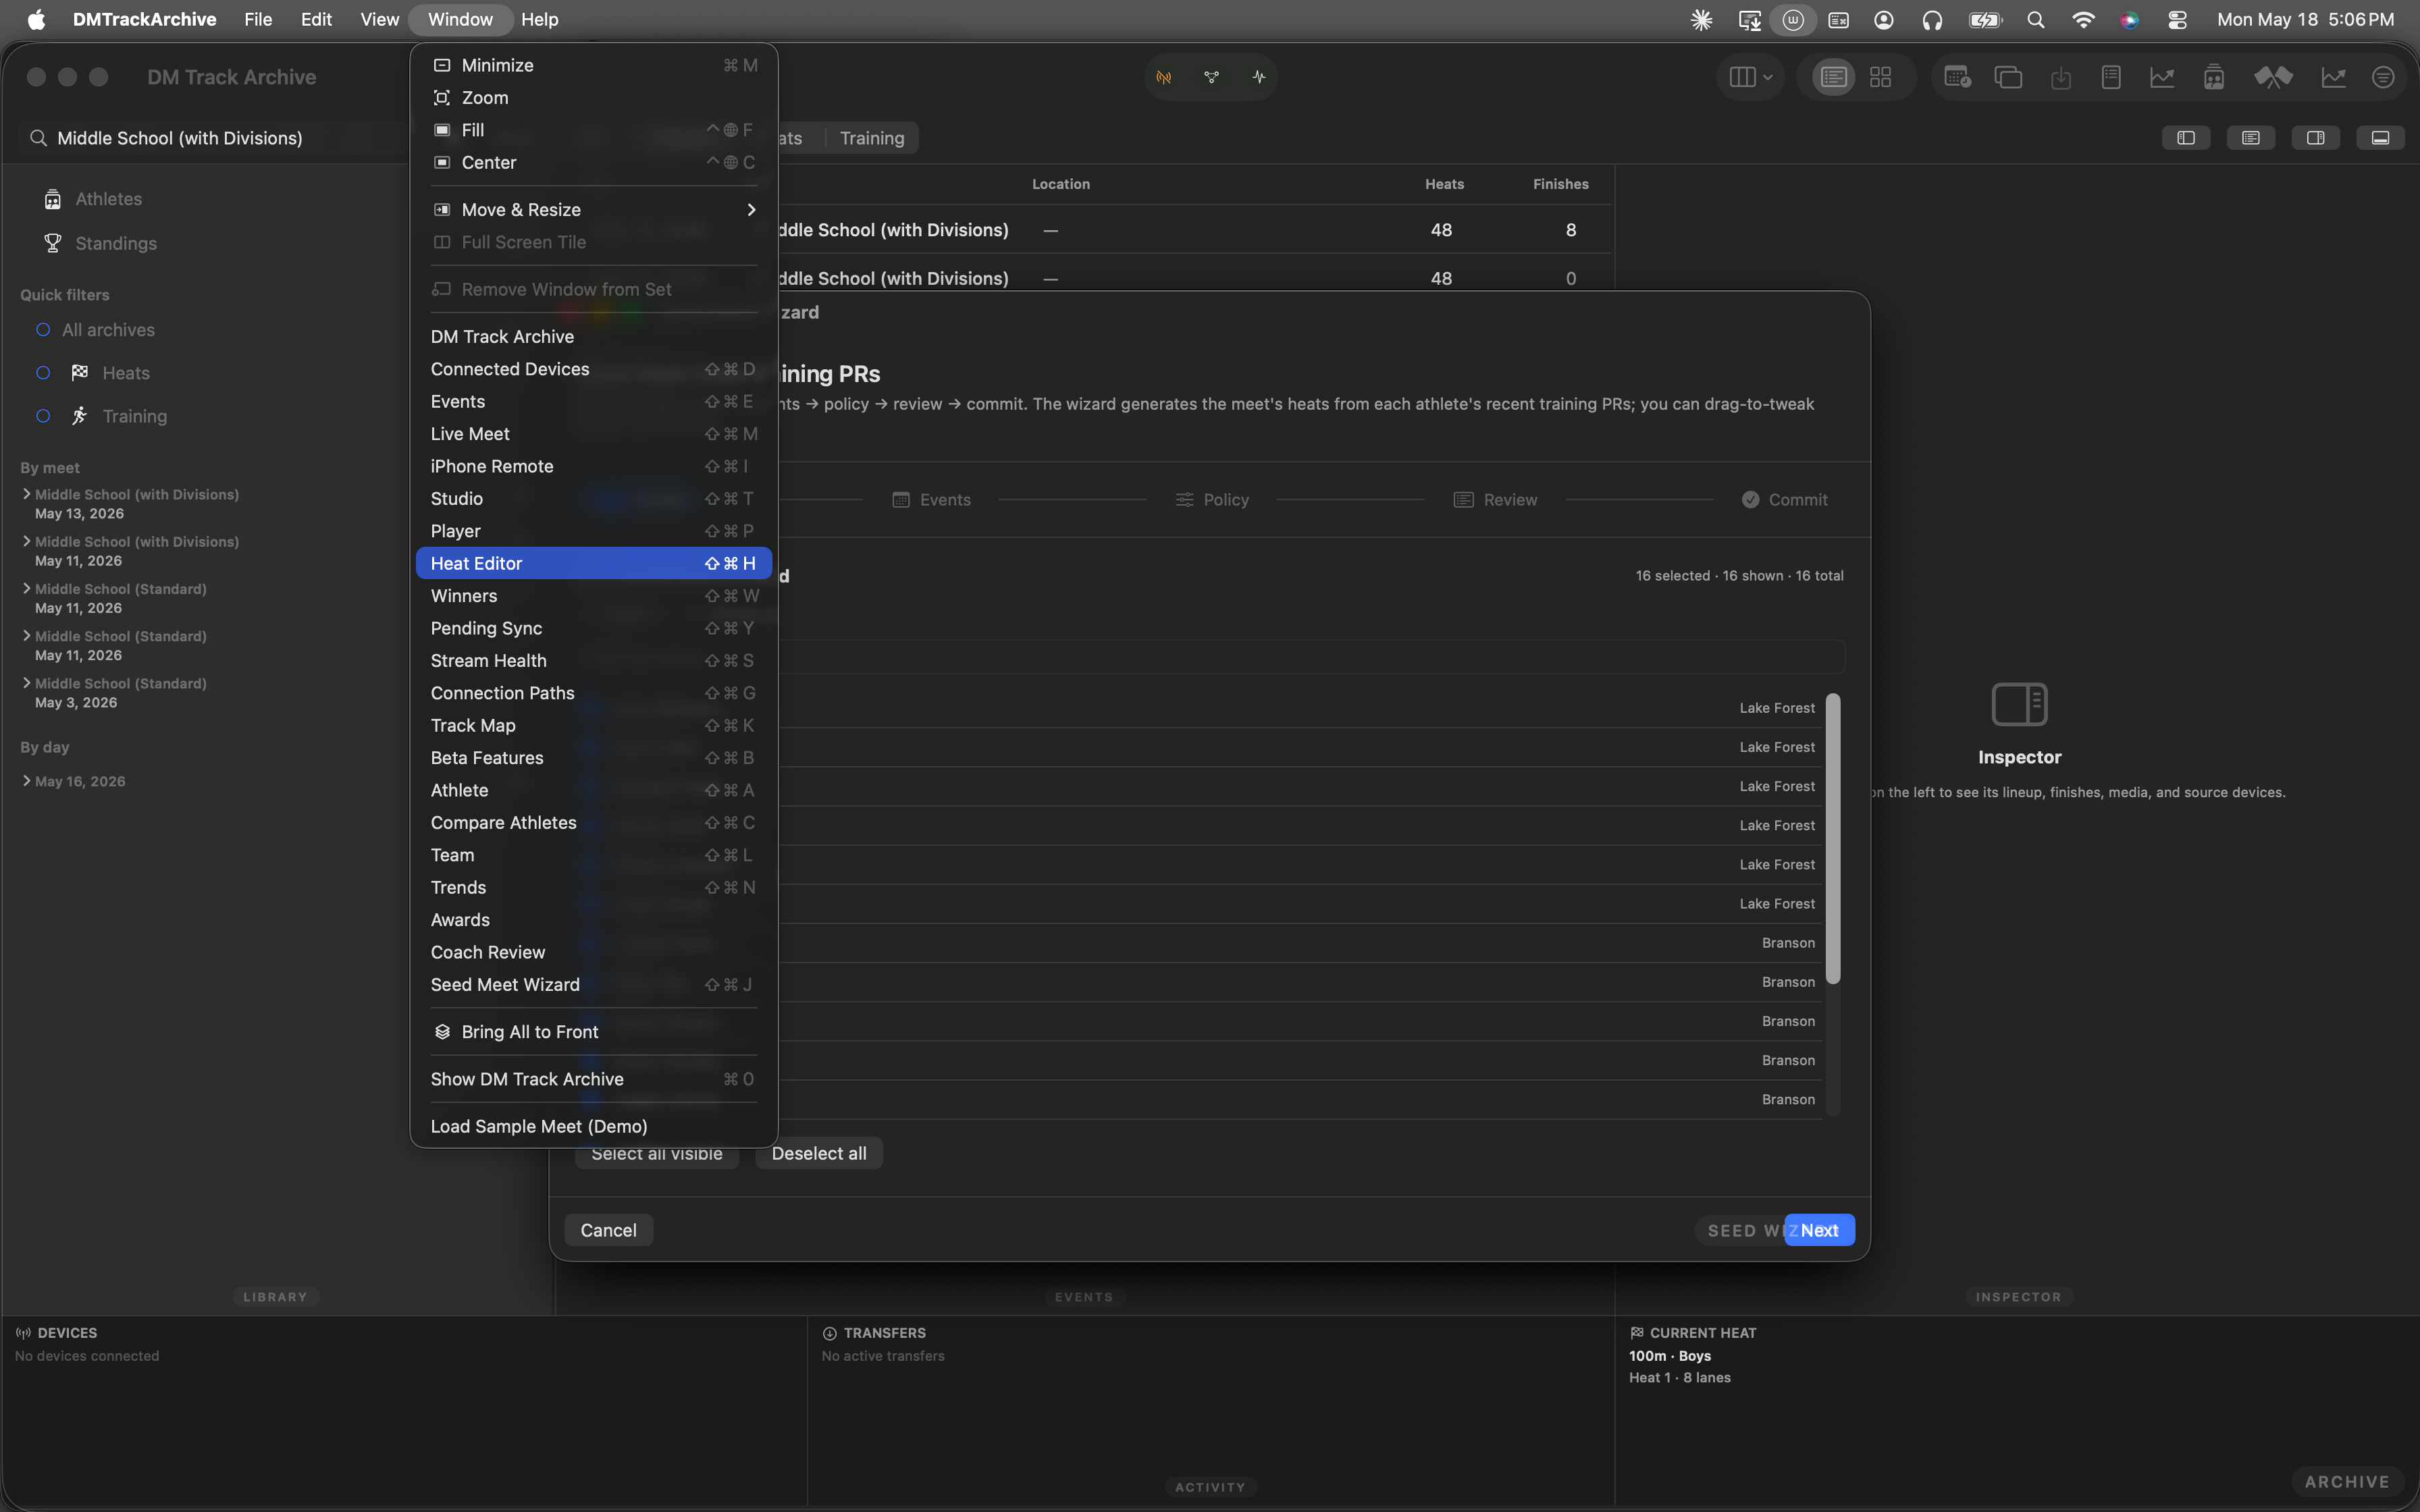
Task: Toggle the right inspector panel button
Action: pyautogui.click(x=2315, y=138)
